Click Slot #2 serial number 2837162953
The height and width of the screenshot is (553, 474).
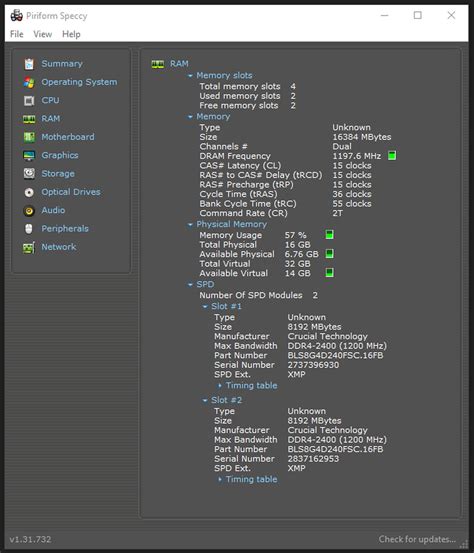coord(313,459)
